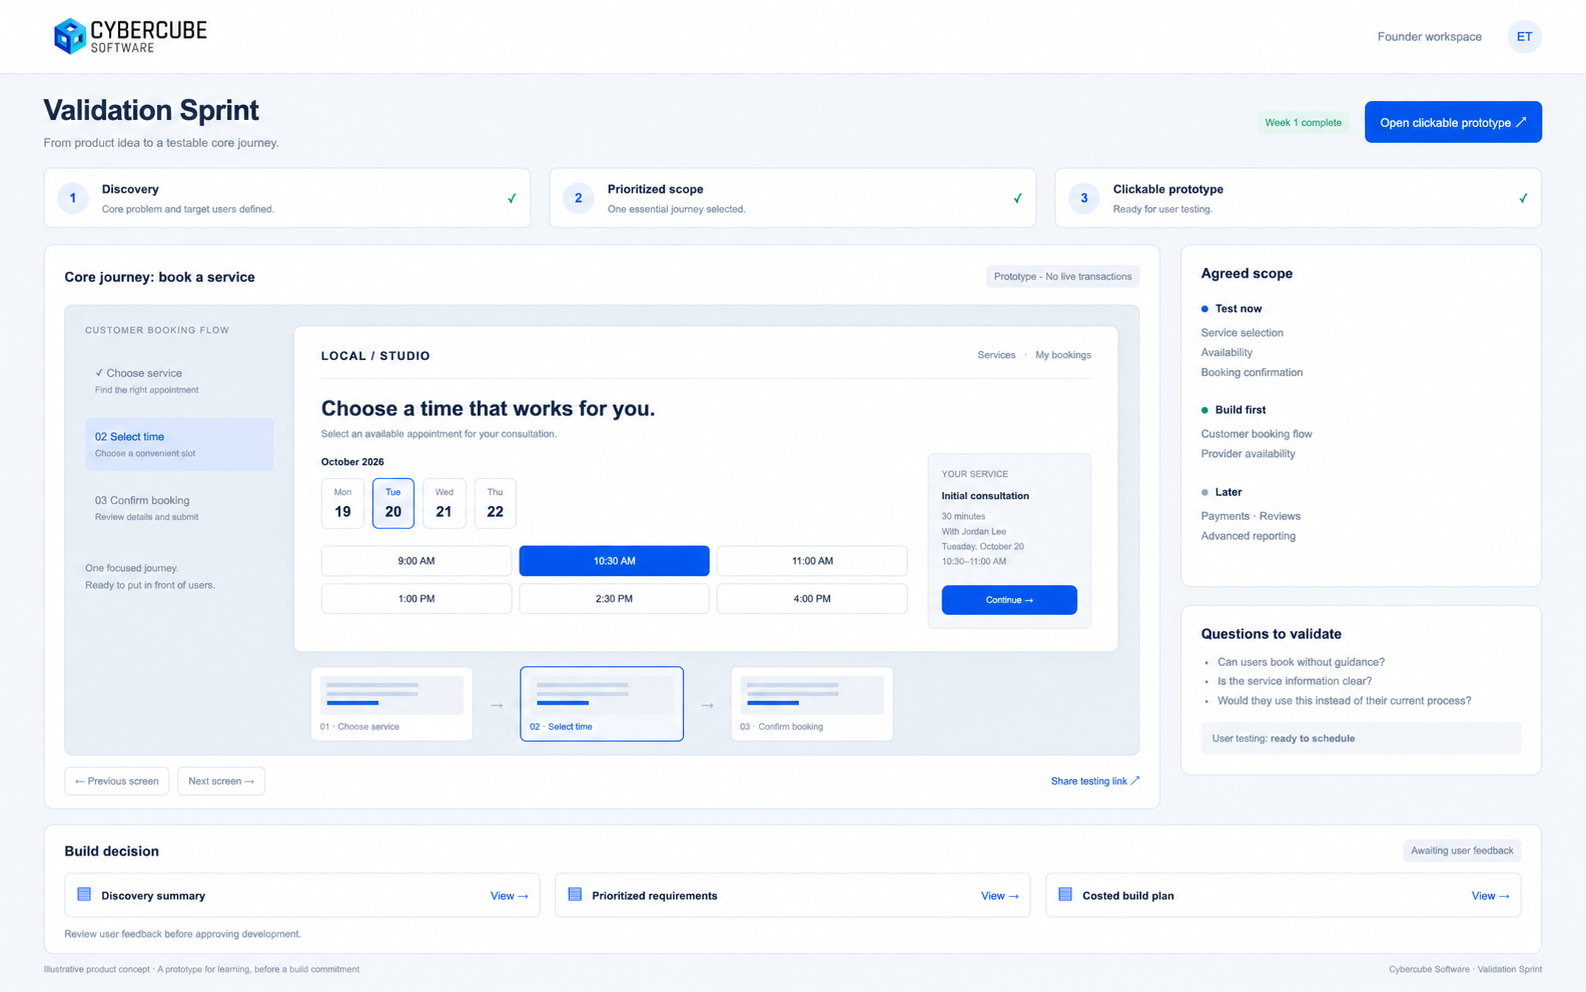The height and width of the screenshot is (992, 1586).
Task: View the Prioritized requirements
Action: click(x=1000, y=896)
